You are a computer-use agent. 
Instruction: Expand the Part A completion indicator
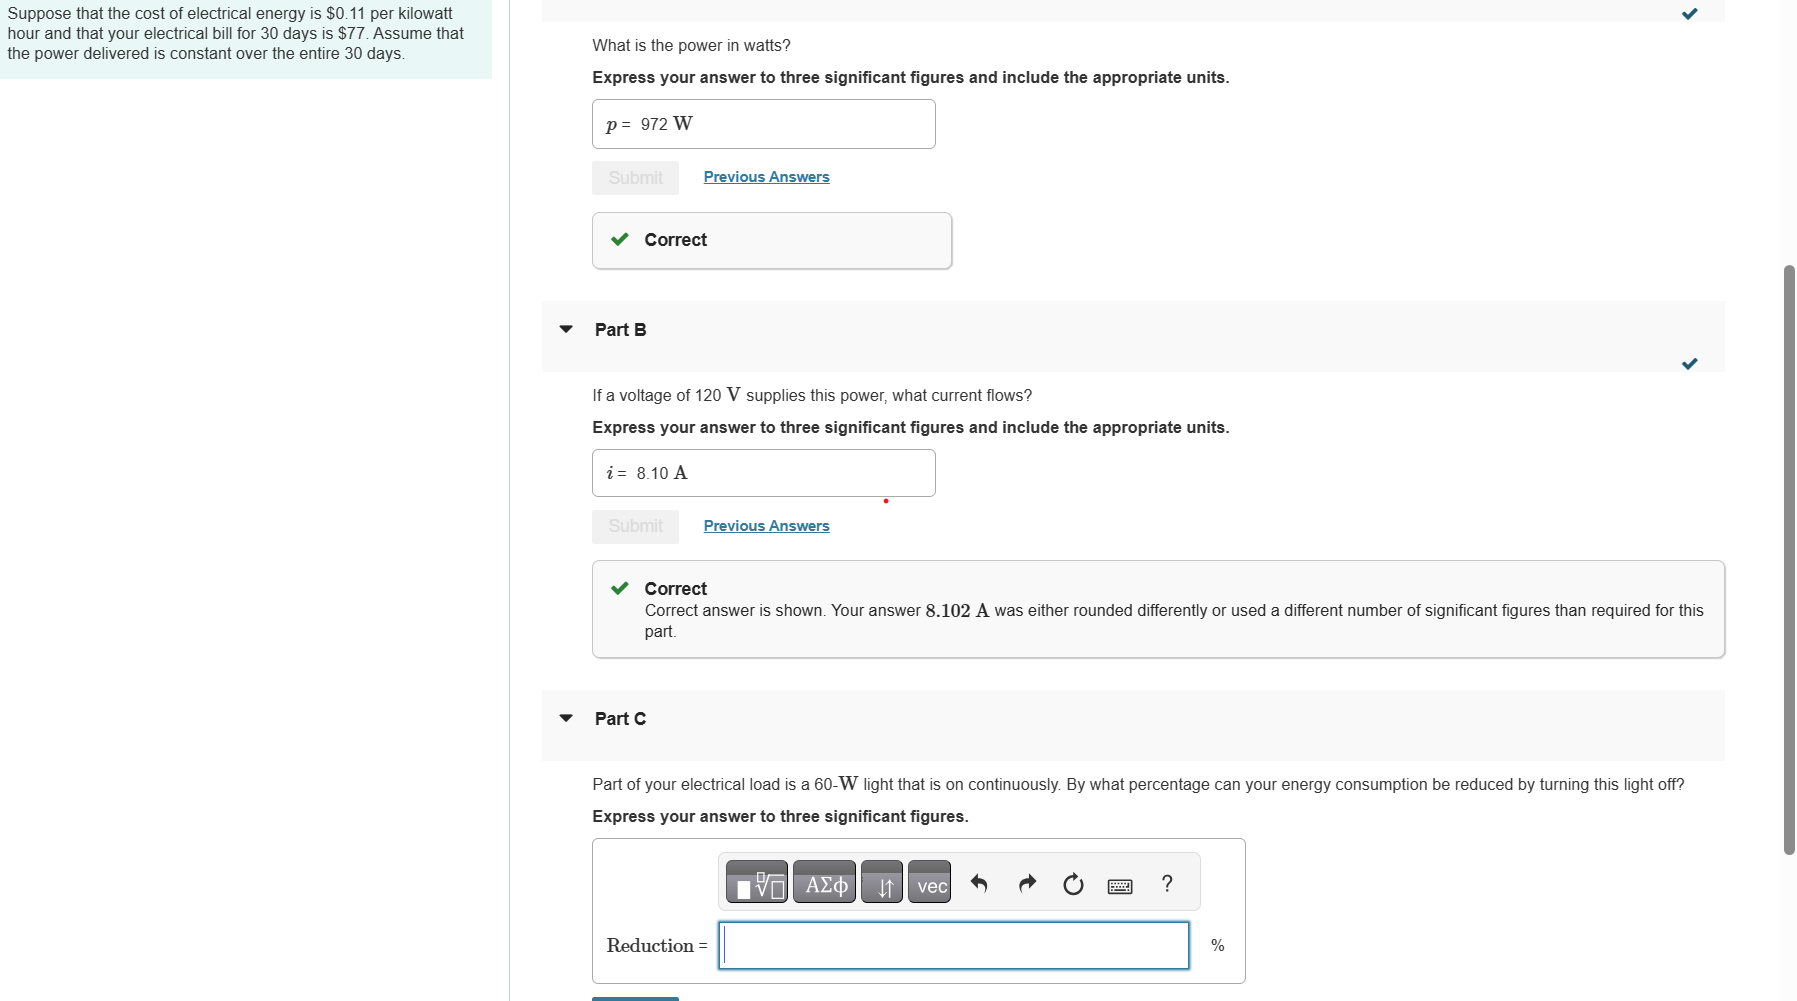pyautogui.click(x=1689, y=13)
